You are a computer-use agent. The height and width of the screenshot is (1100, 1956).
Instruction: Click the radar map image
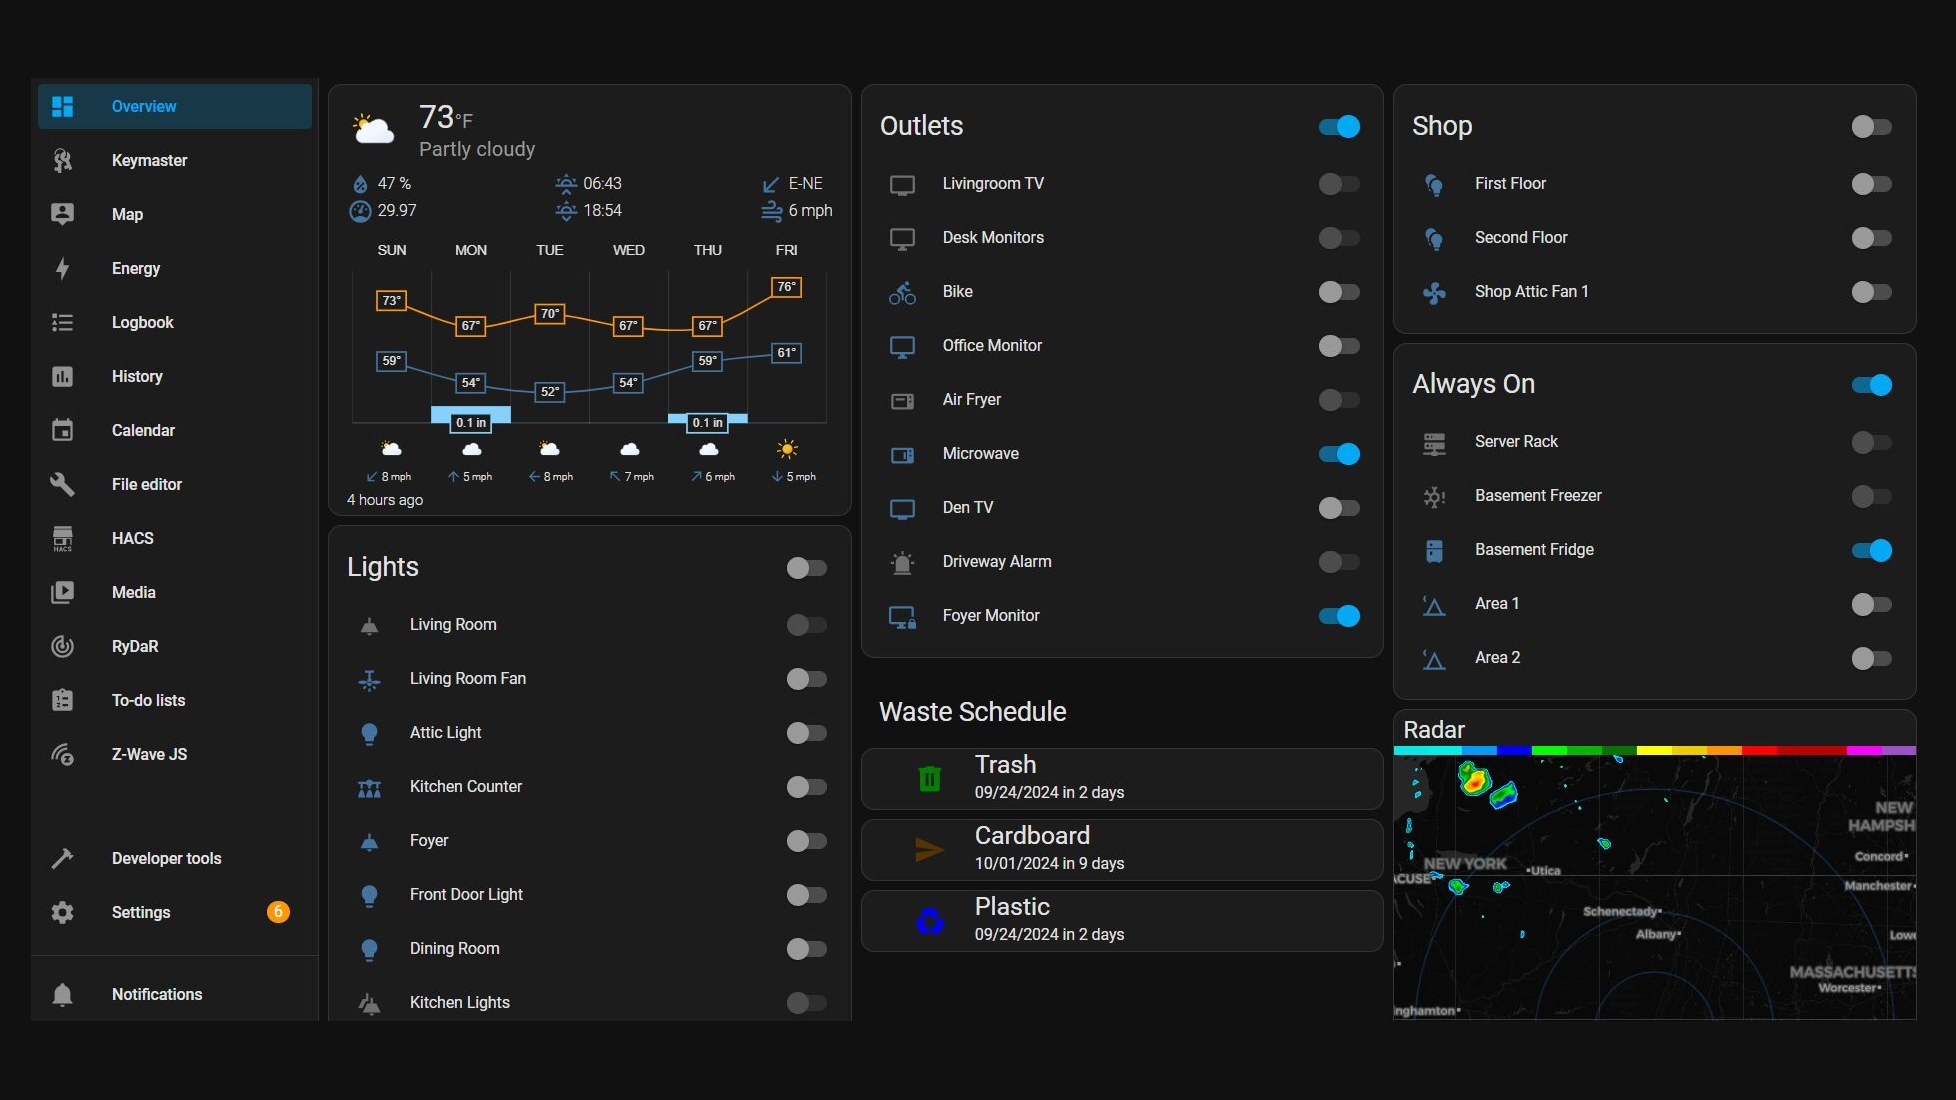pos(1655,887)
